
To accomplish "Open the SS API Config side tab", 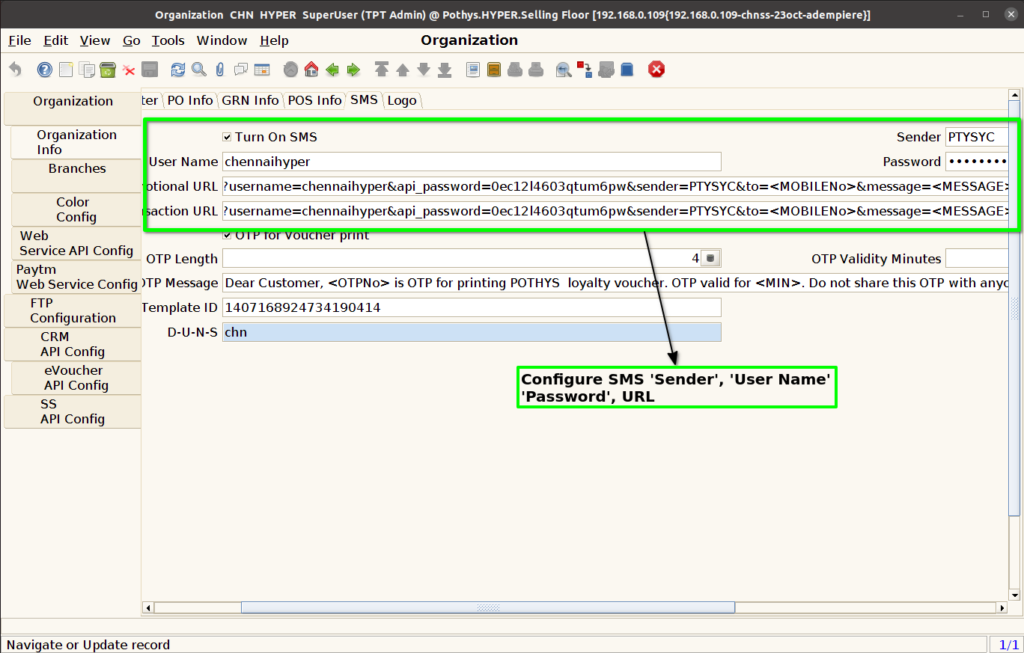I will coord(73,411).
